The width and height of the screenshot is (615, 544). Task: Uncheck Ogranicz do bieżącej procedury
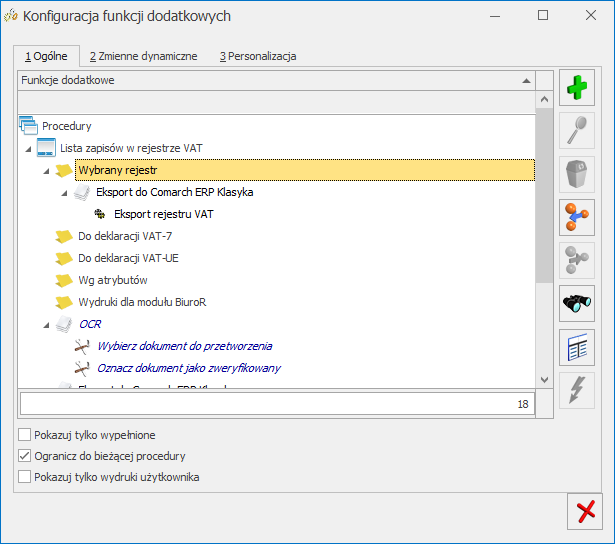click(25, 456)
